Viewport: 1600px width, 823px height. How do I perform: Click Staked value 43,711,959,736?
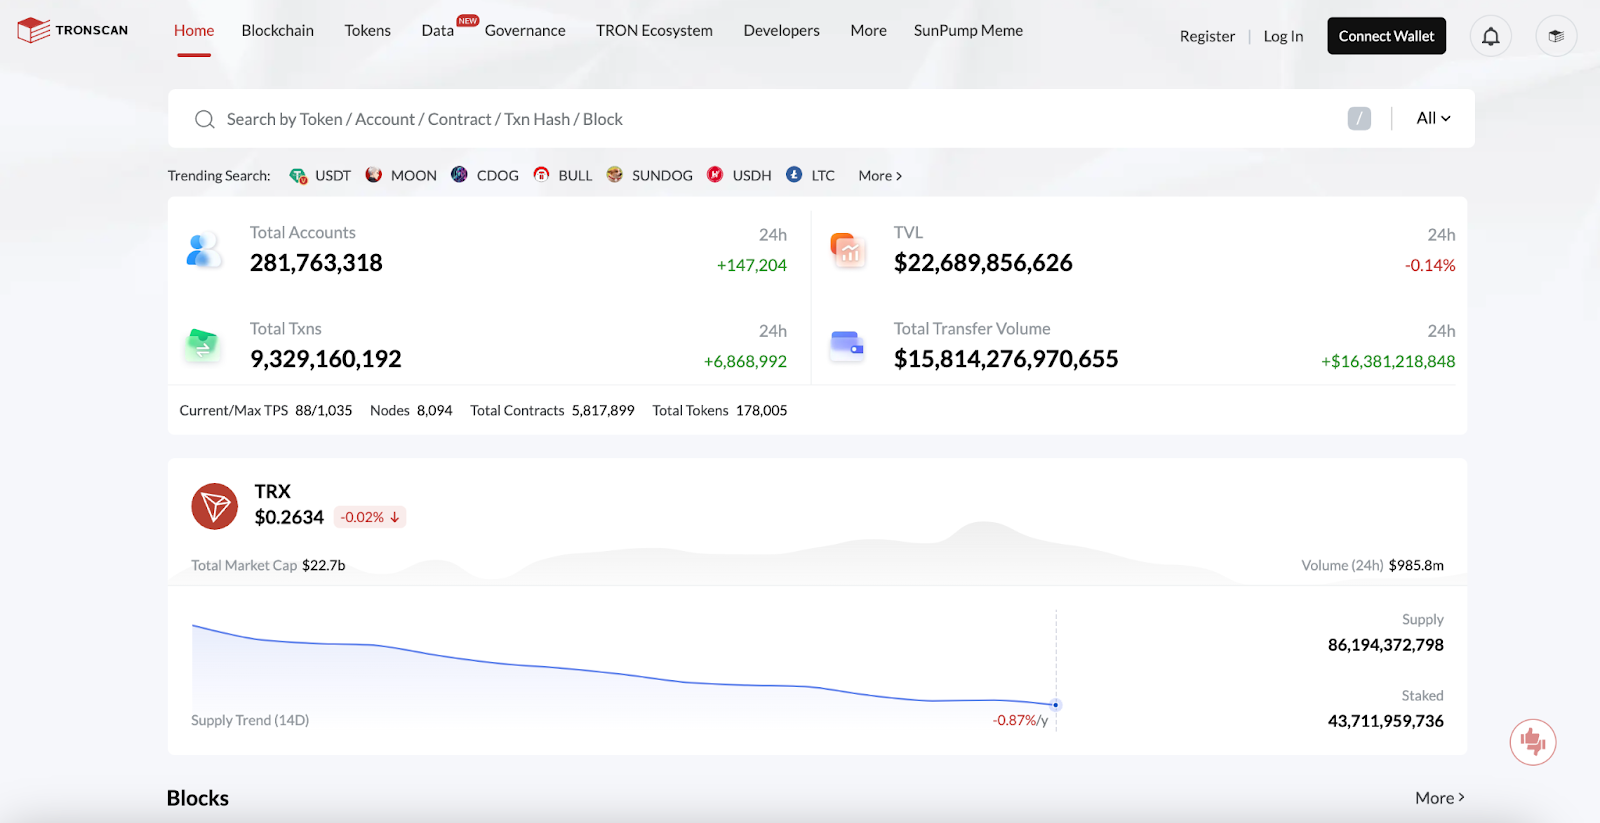(x=1385, y=721)
